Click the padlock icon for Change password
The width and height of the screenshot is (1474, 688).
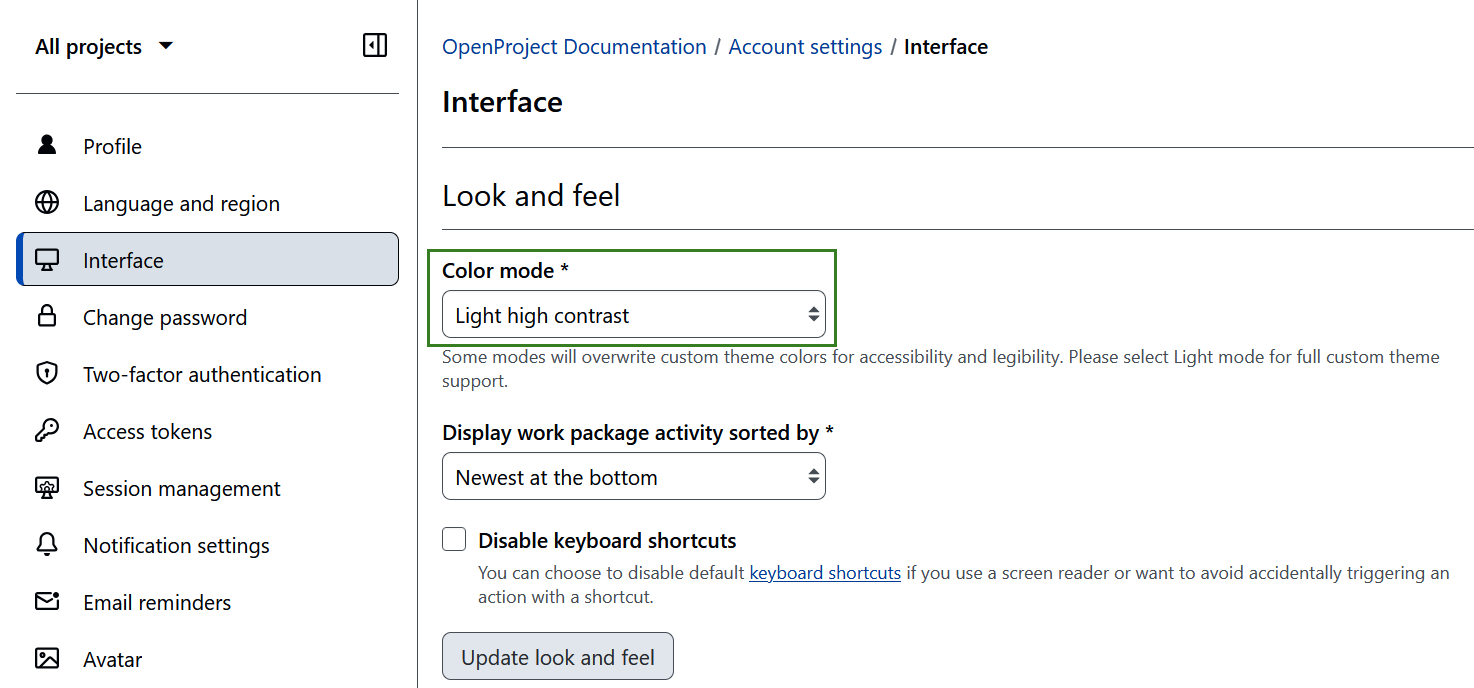click(46, 317)
